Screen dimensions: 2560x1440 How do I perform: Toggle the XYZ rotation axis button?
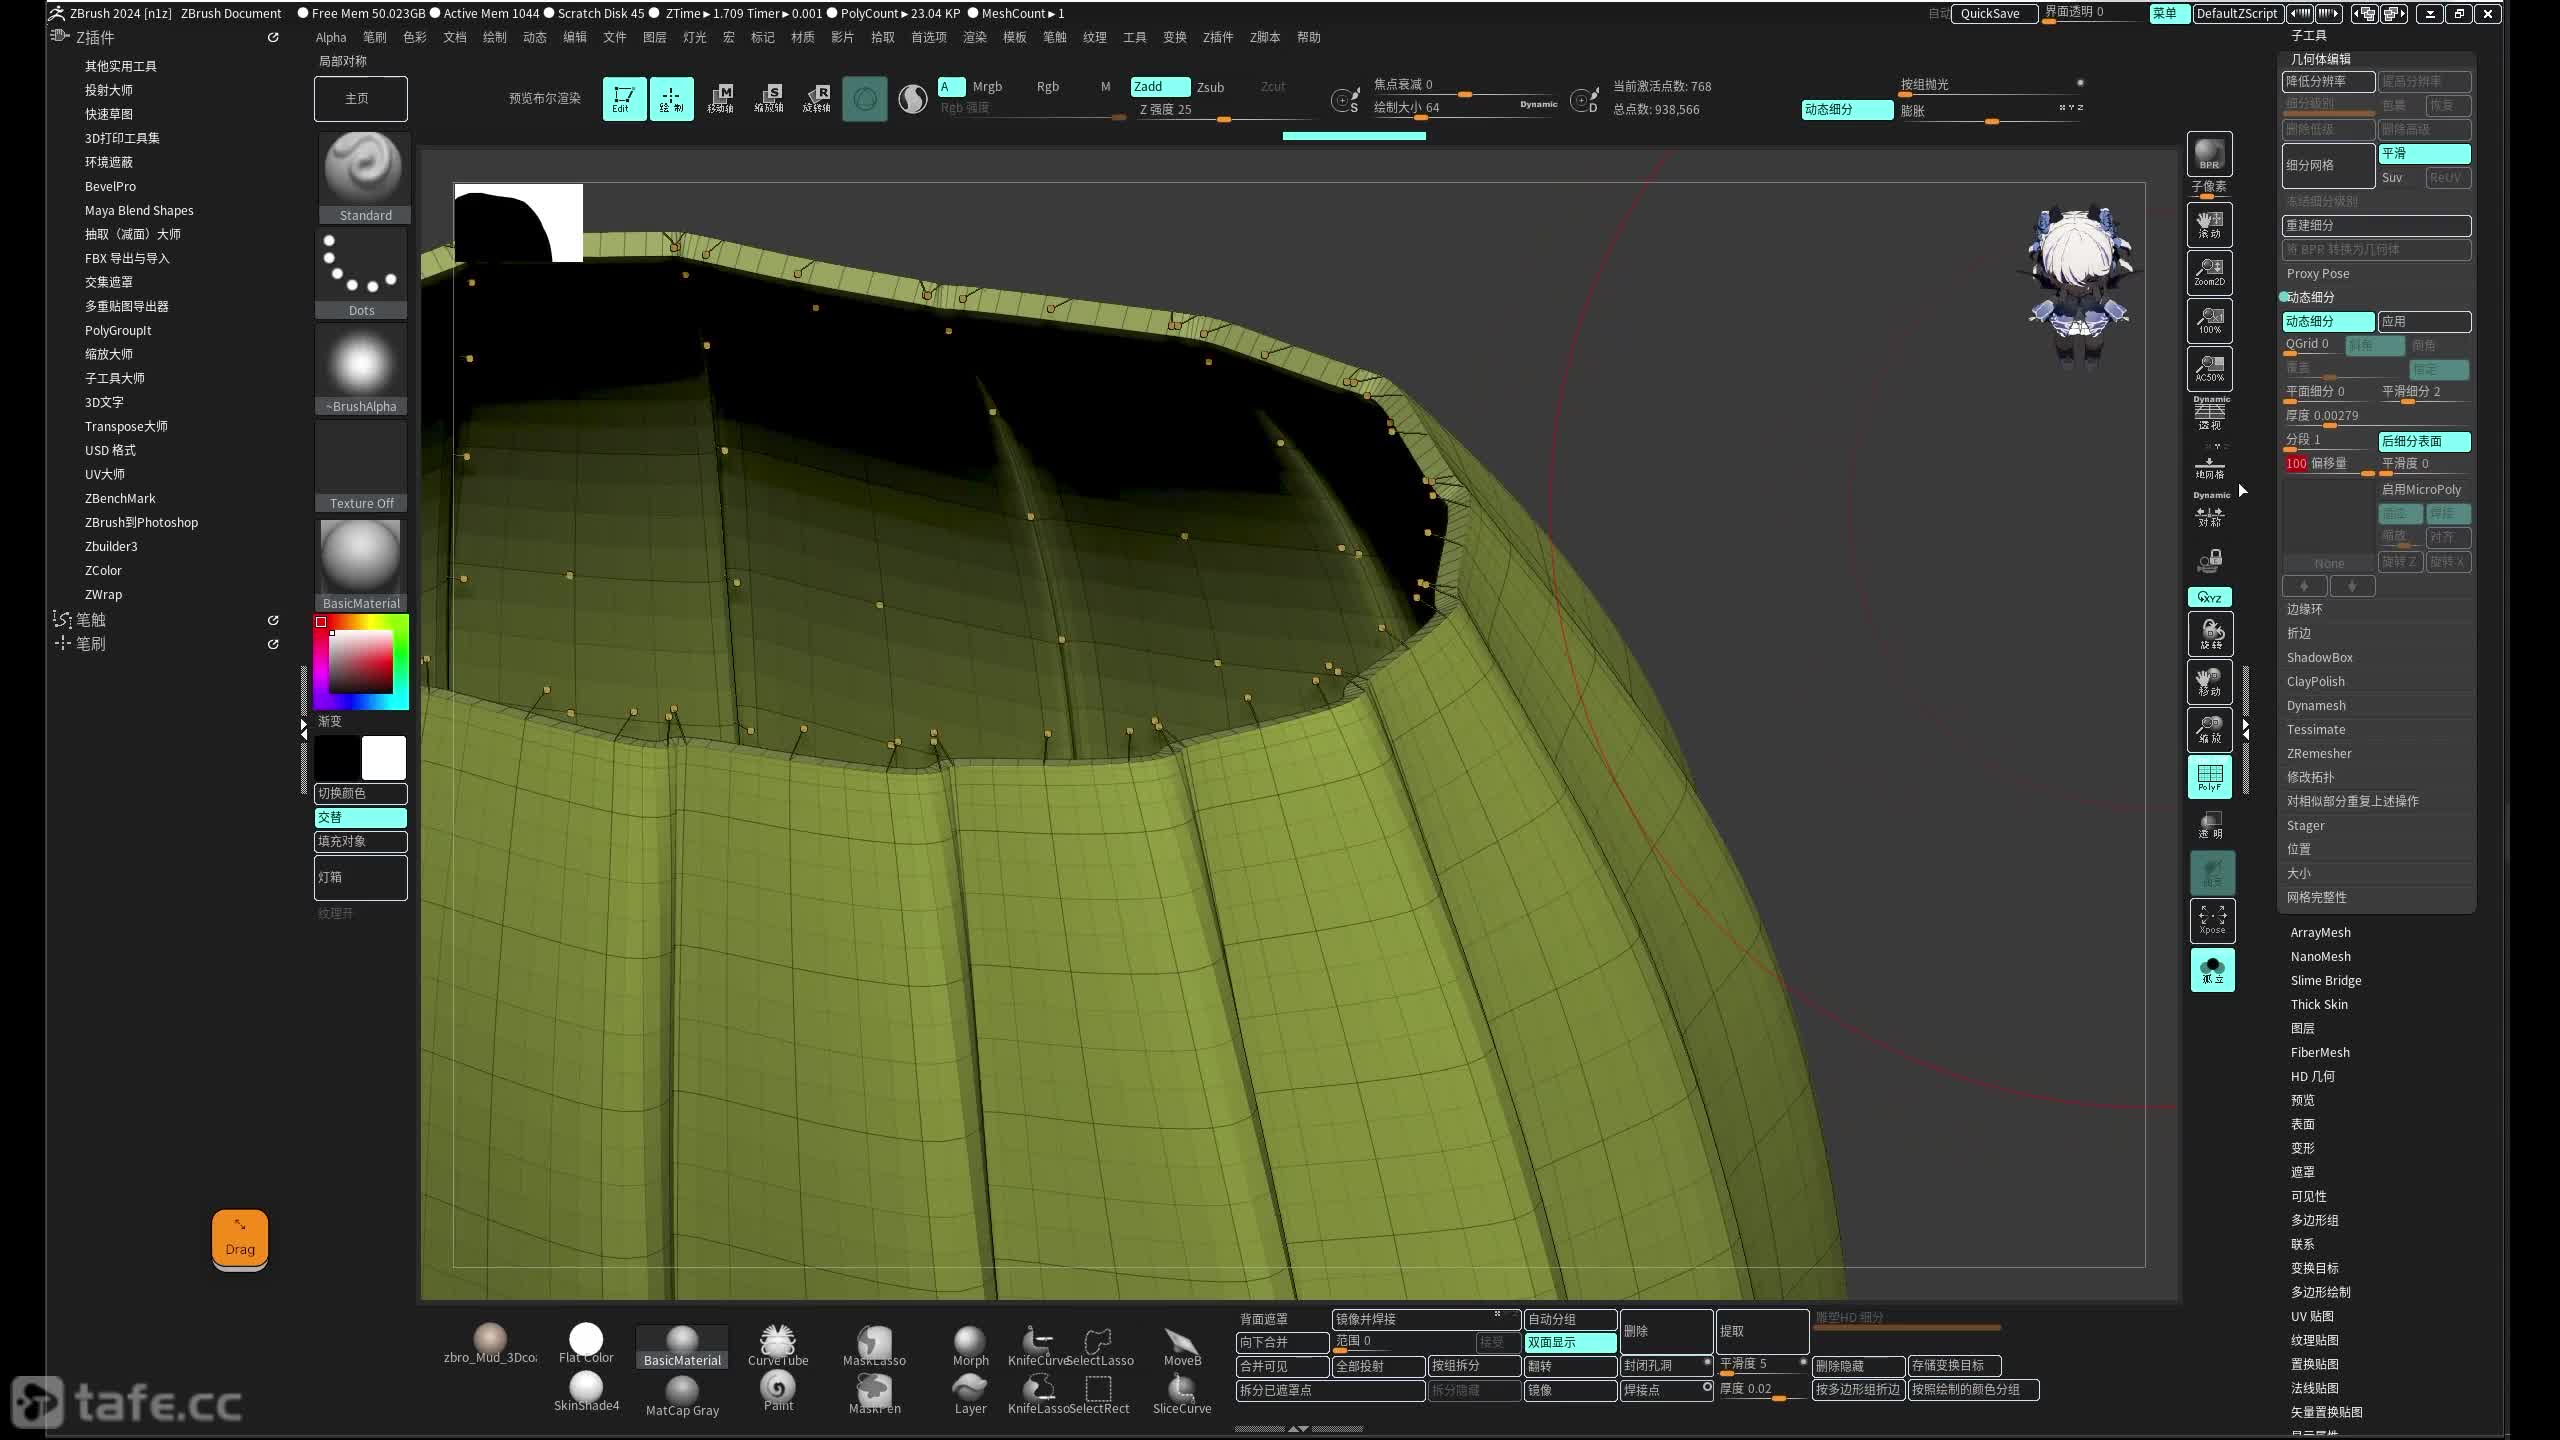click(2209, 597)
